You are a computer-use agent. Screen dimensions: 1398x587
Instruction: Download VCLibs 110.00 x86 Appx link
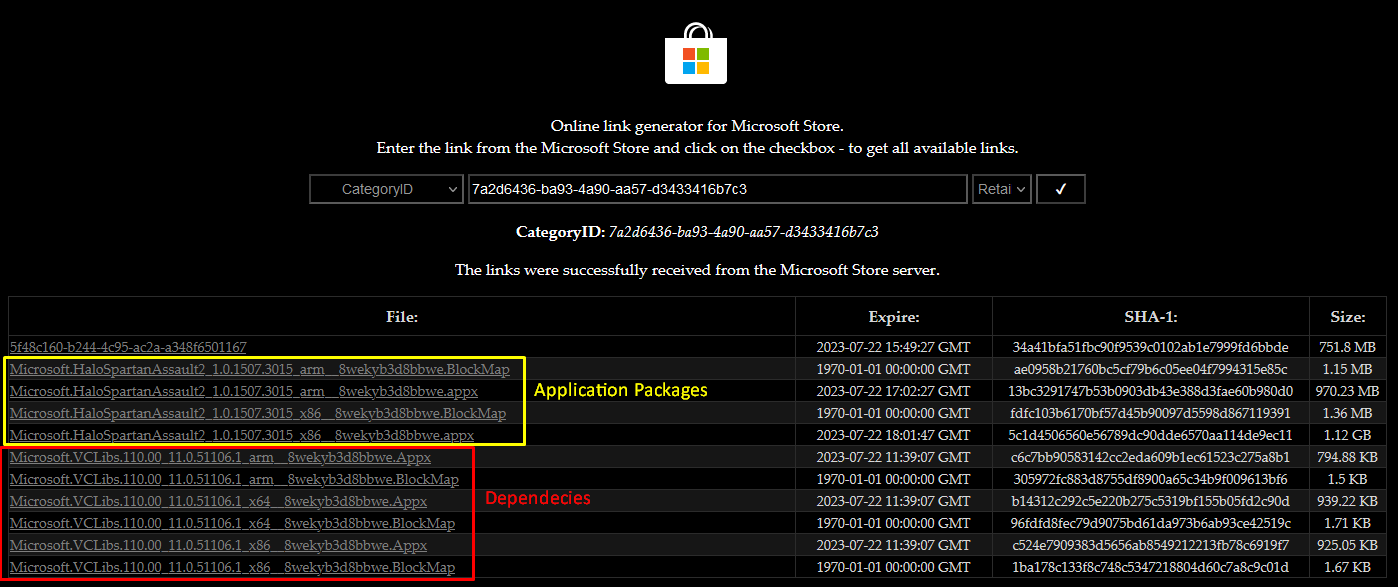click(218, 545)
